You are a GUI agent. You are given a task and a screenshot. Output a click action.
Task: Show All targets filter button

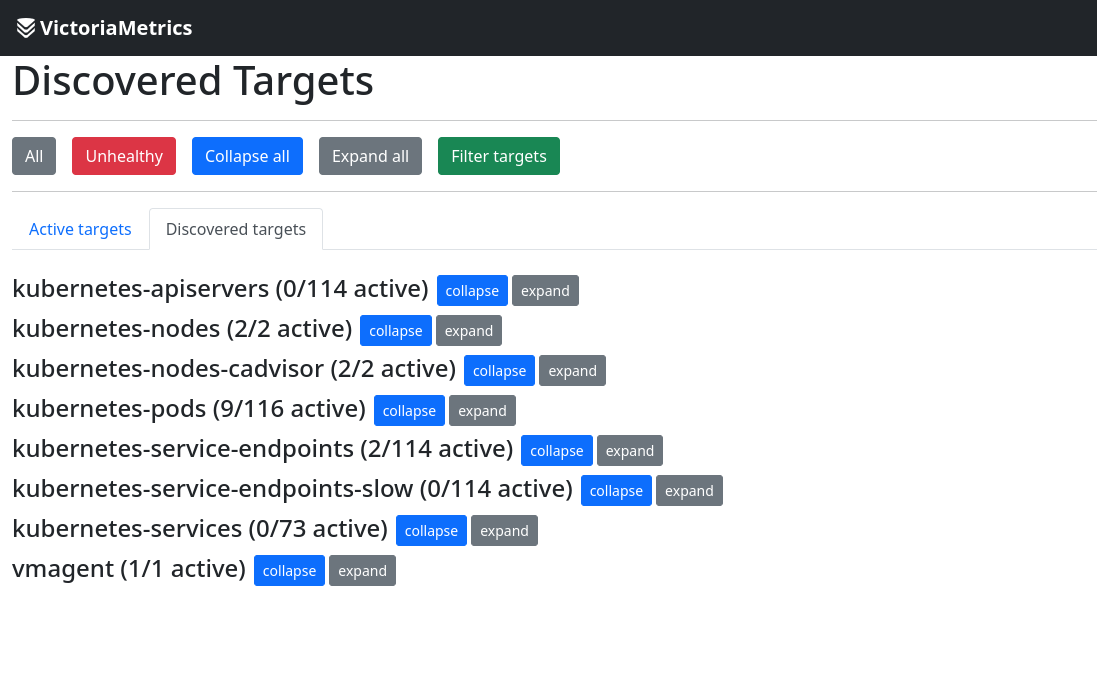[x=34, y=156]
